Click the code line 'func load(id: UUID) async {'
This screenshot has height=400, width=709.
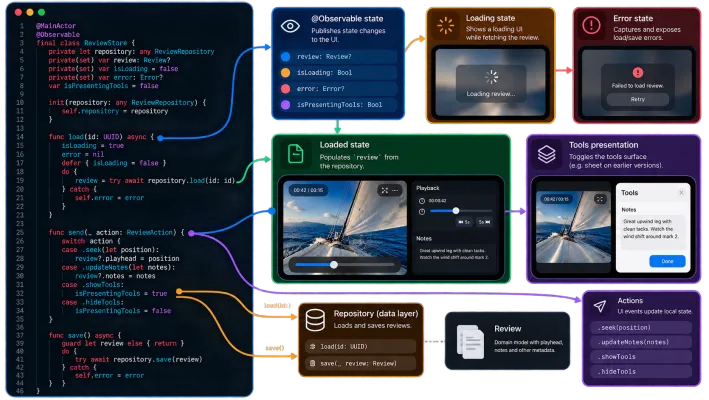click(101, 136)
